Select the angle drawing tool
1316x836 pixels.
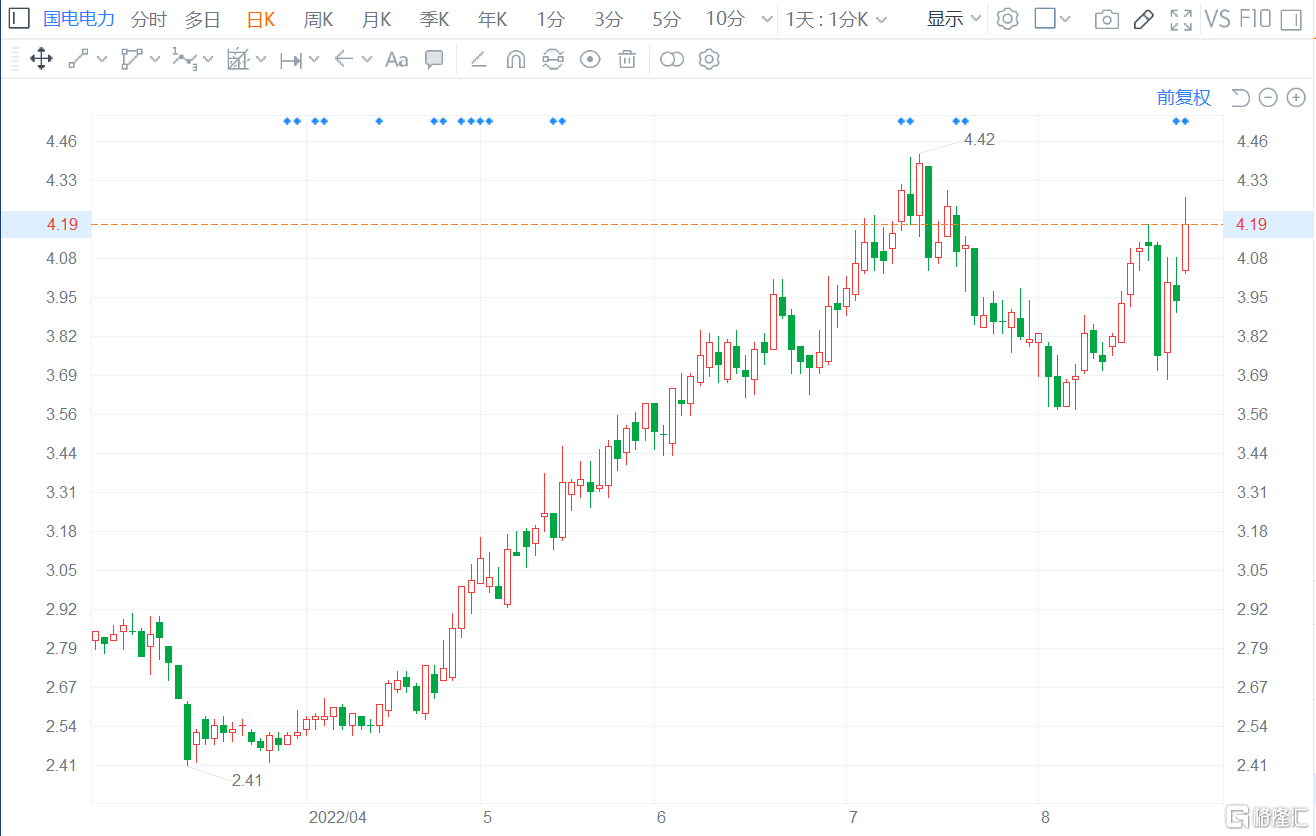click(x=479, y=60)
